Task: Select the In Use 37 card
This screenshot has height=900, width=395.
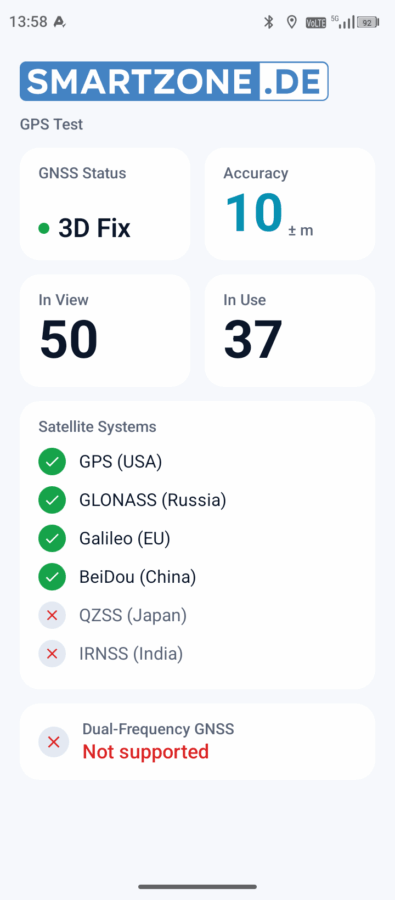Action: tap(290, 331)
